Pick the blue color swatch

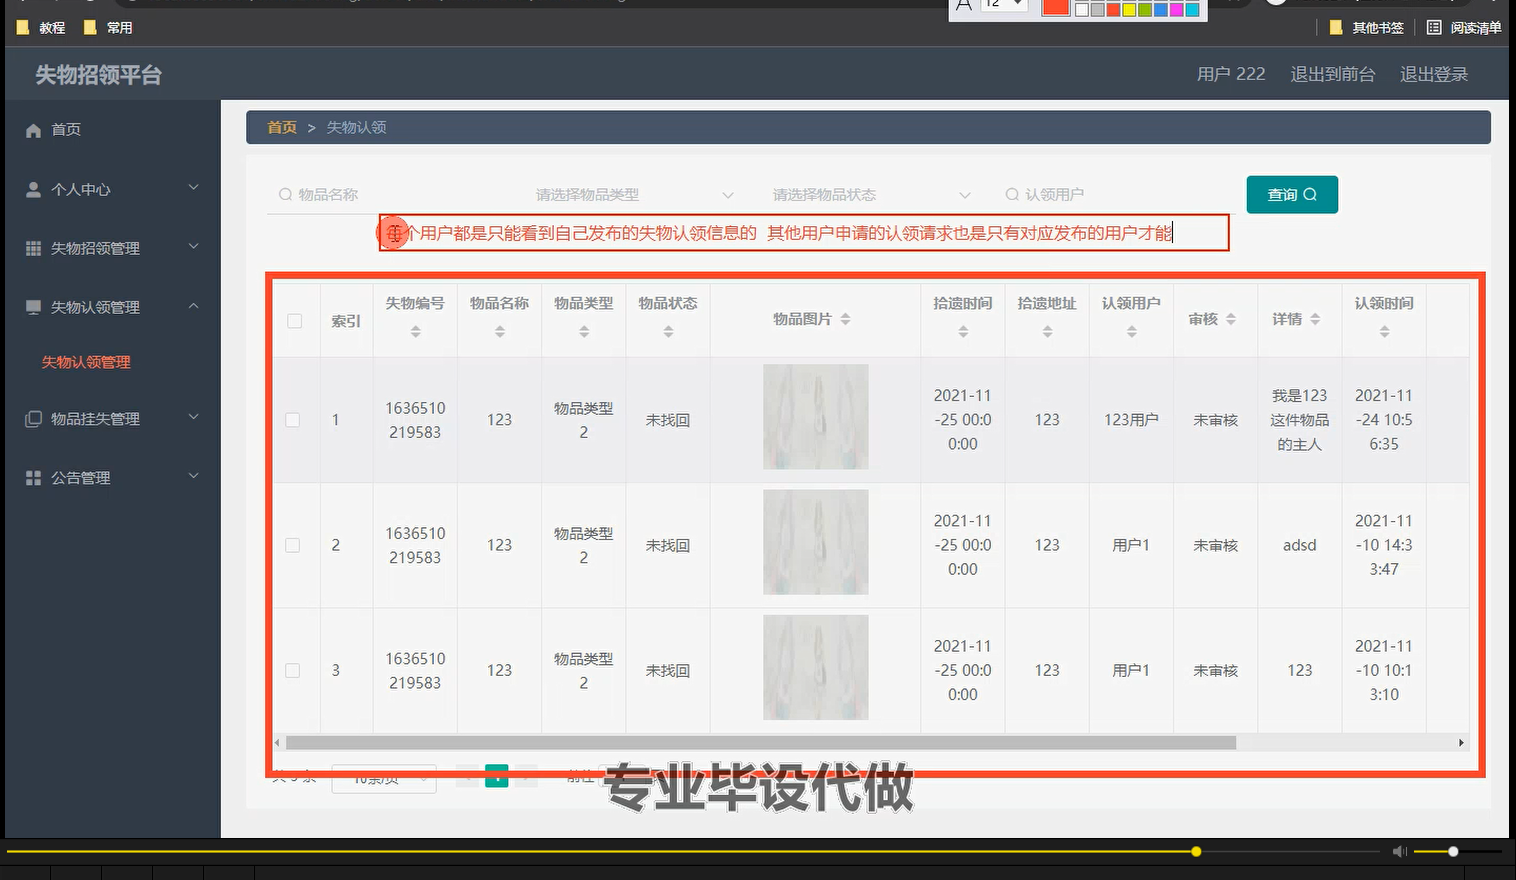pos(1161,10)
